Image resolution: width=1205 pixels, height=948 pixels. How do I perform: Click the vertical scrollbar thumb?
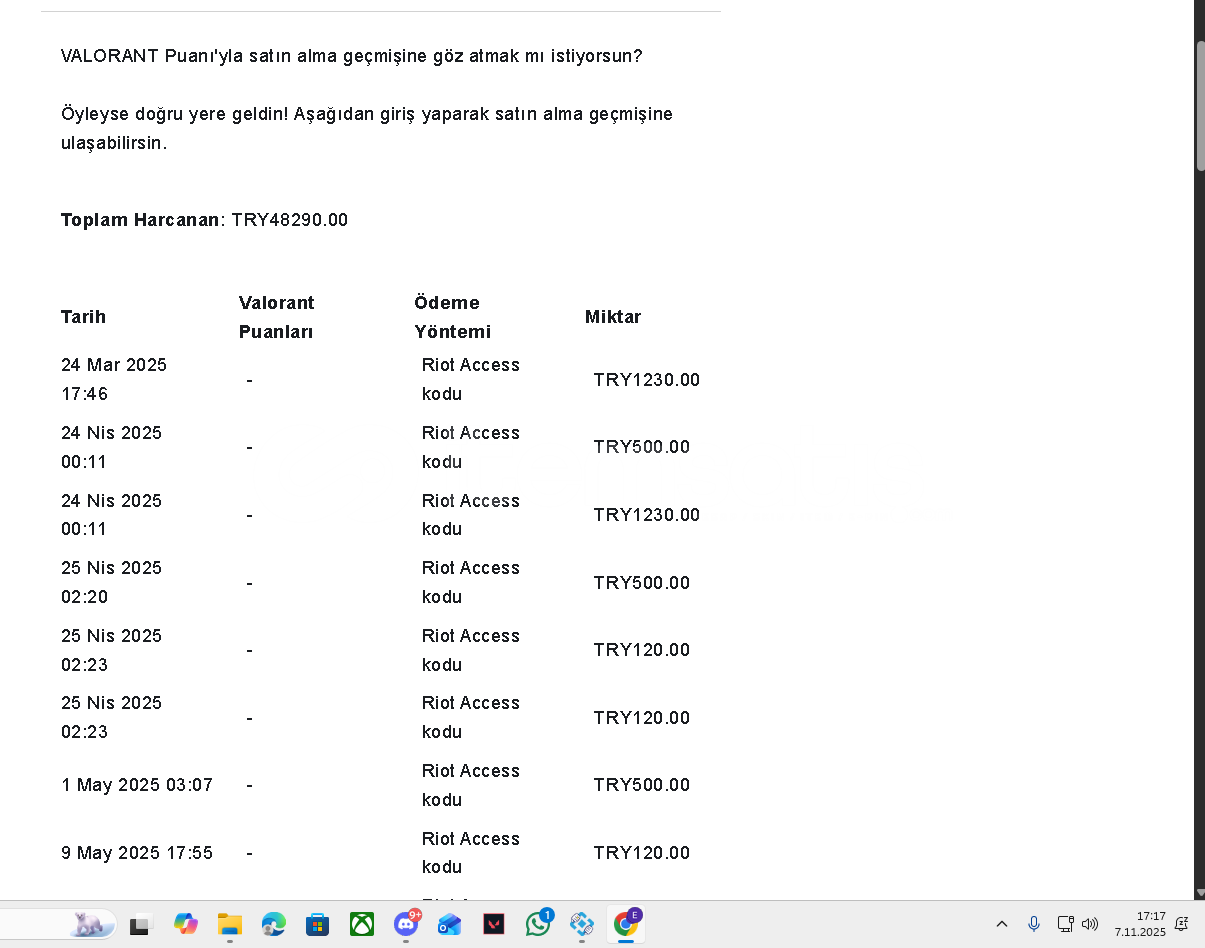pos(1200,106)
